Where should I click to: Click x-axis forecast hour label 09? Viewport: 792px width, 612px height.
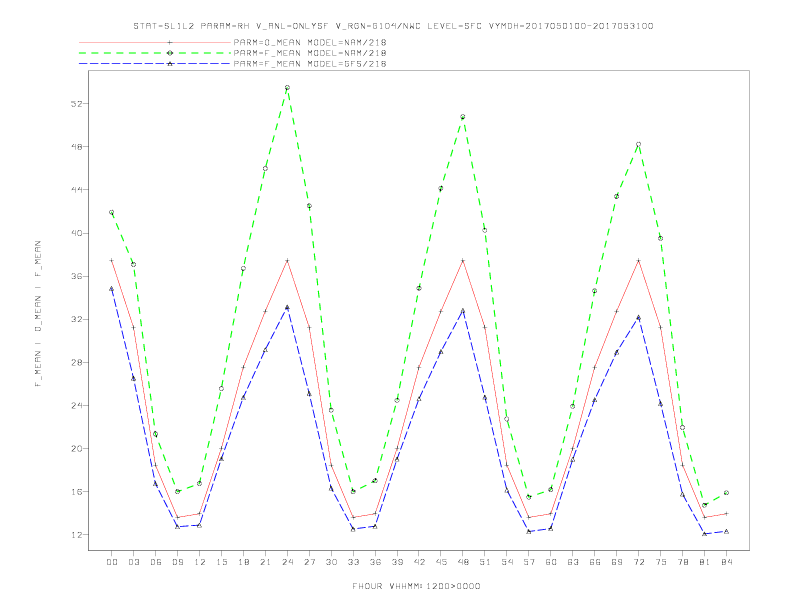click(x=177, y=562)
